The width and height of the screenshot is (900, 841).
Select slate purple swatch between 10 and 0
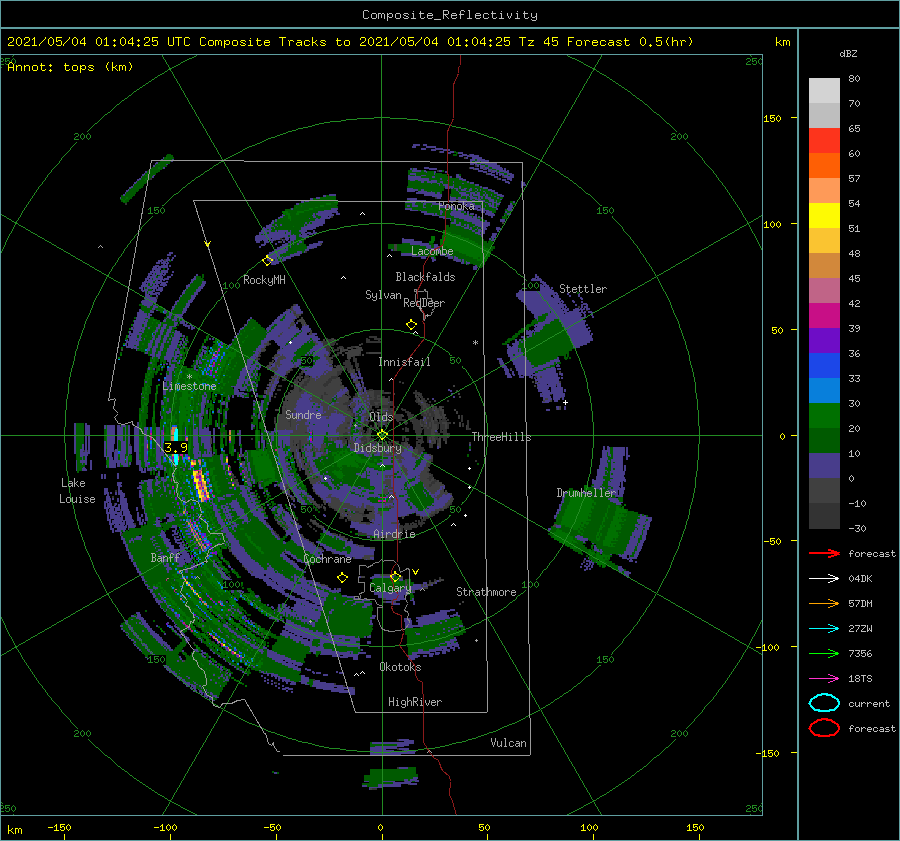pyautogui.click(x=824, y=466)
